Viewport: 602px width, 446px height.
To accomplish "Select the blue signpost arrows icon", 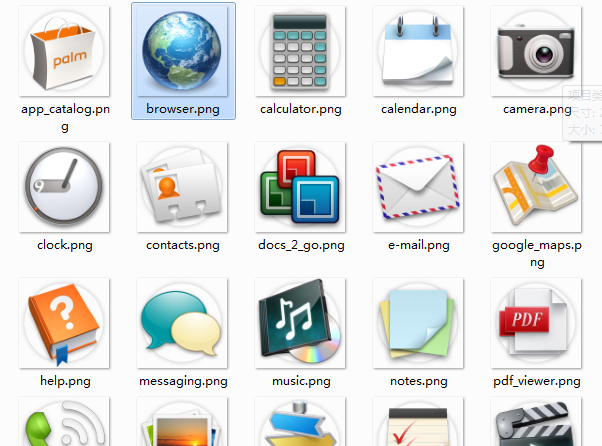I will pos(300,421).
